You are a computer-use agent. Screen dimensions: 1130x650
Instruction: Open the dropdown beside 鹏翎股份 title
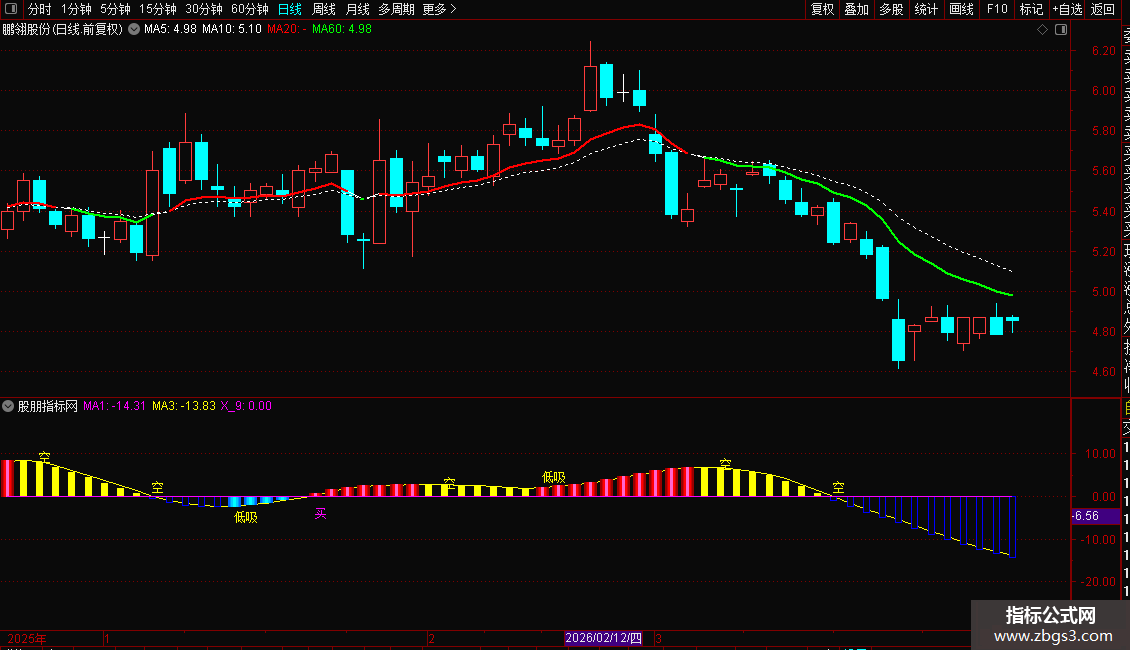point(134,30)
